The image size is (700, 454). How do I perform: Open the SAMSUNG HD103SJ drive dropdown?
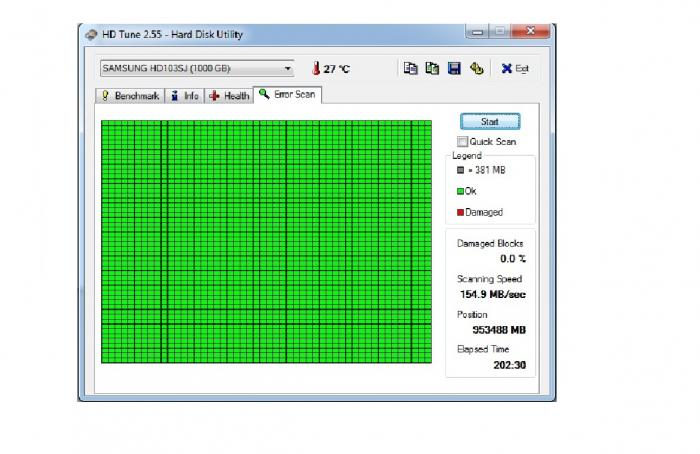point(197,68)
